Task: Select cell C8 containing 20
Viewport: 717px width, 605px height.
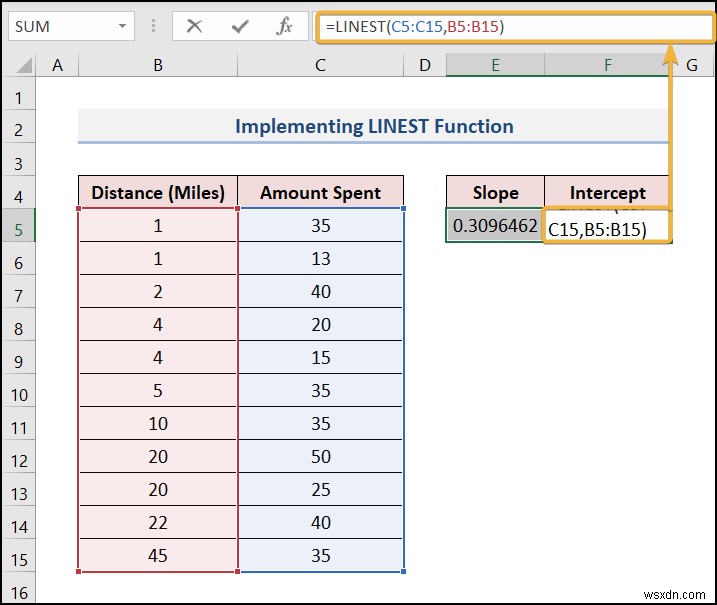Action: click(x=321, y=324)
